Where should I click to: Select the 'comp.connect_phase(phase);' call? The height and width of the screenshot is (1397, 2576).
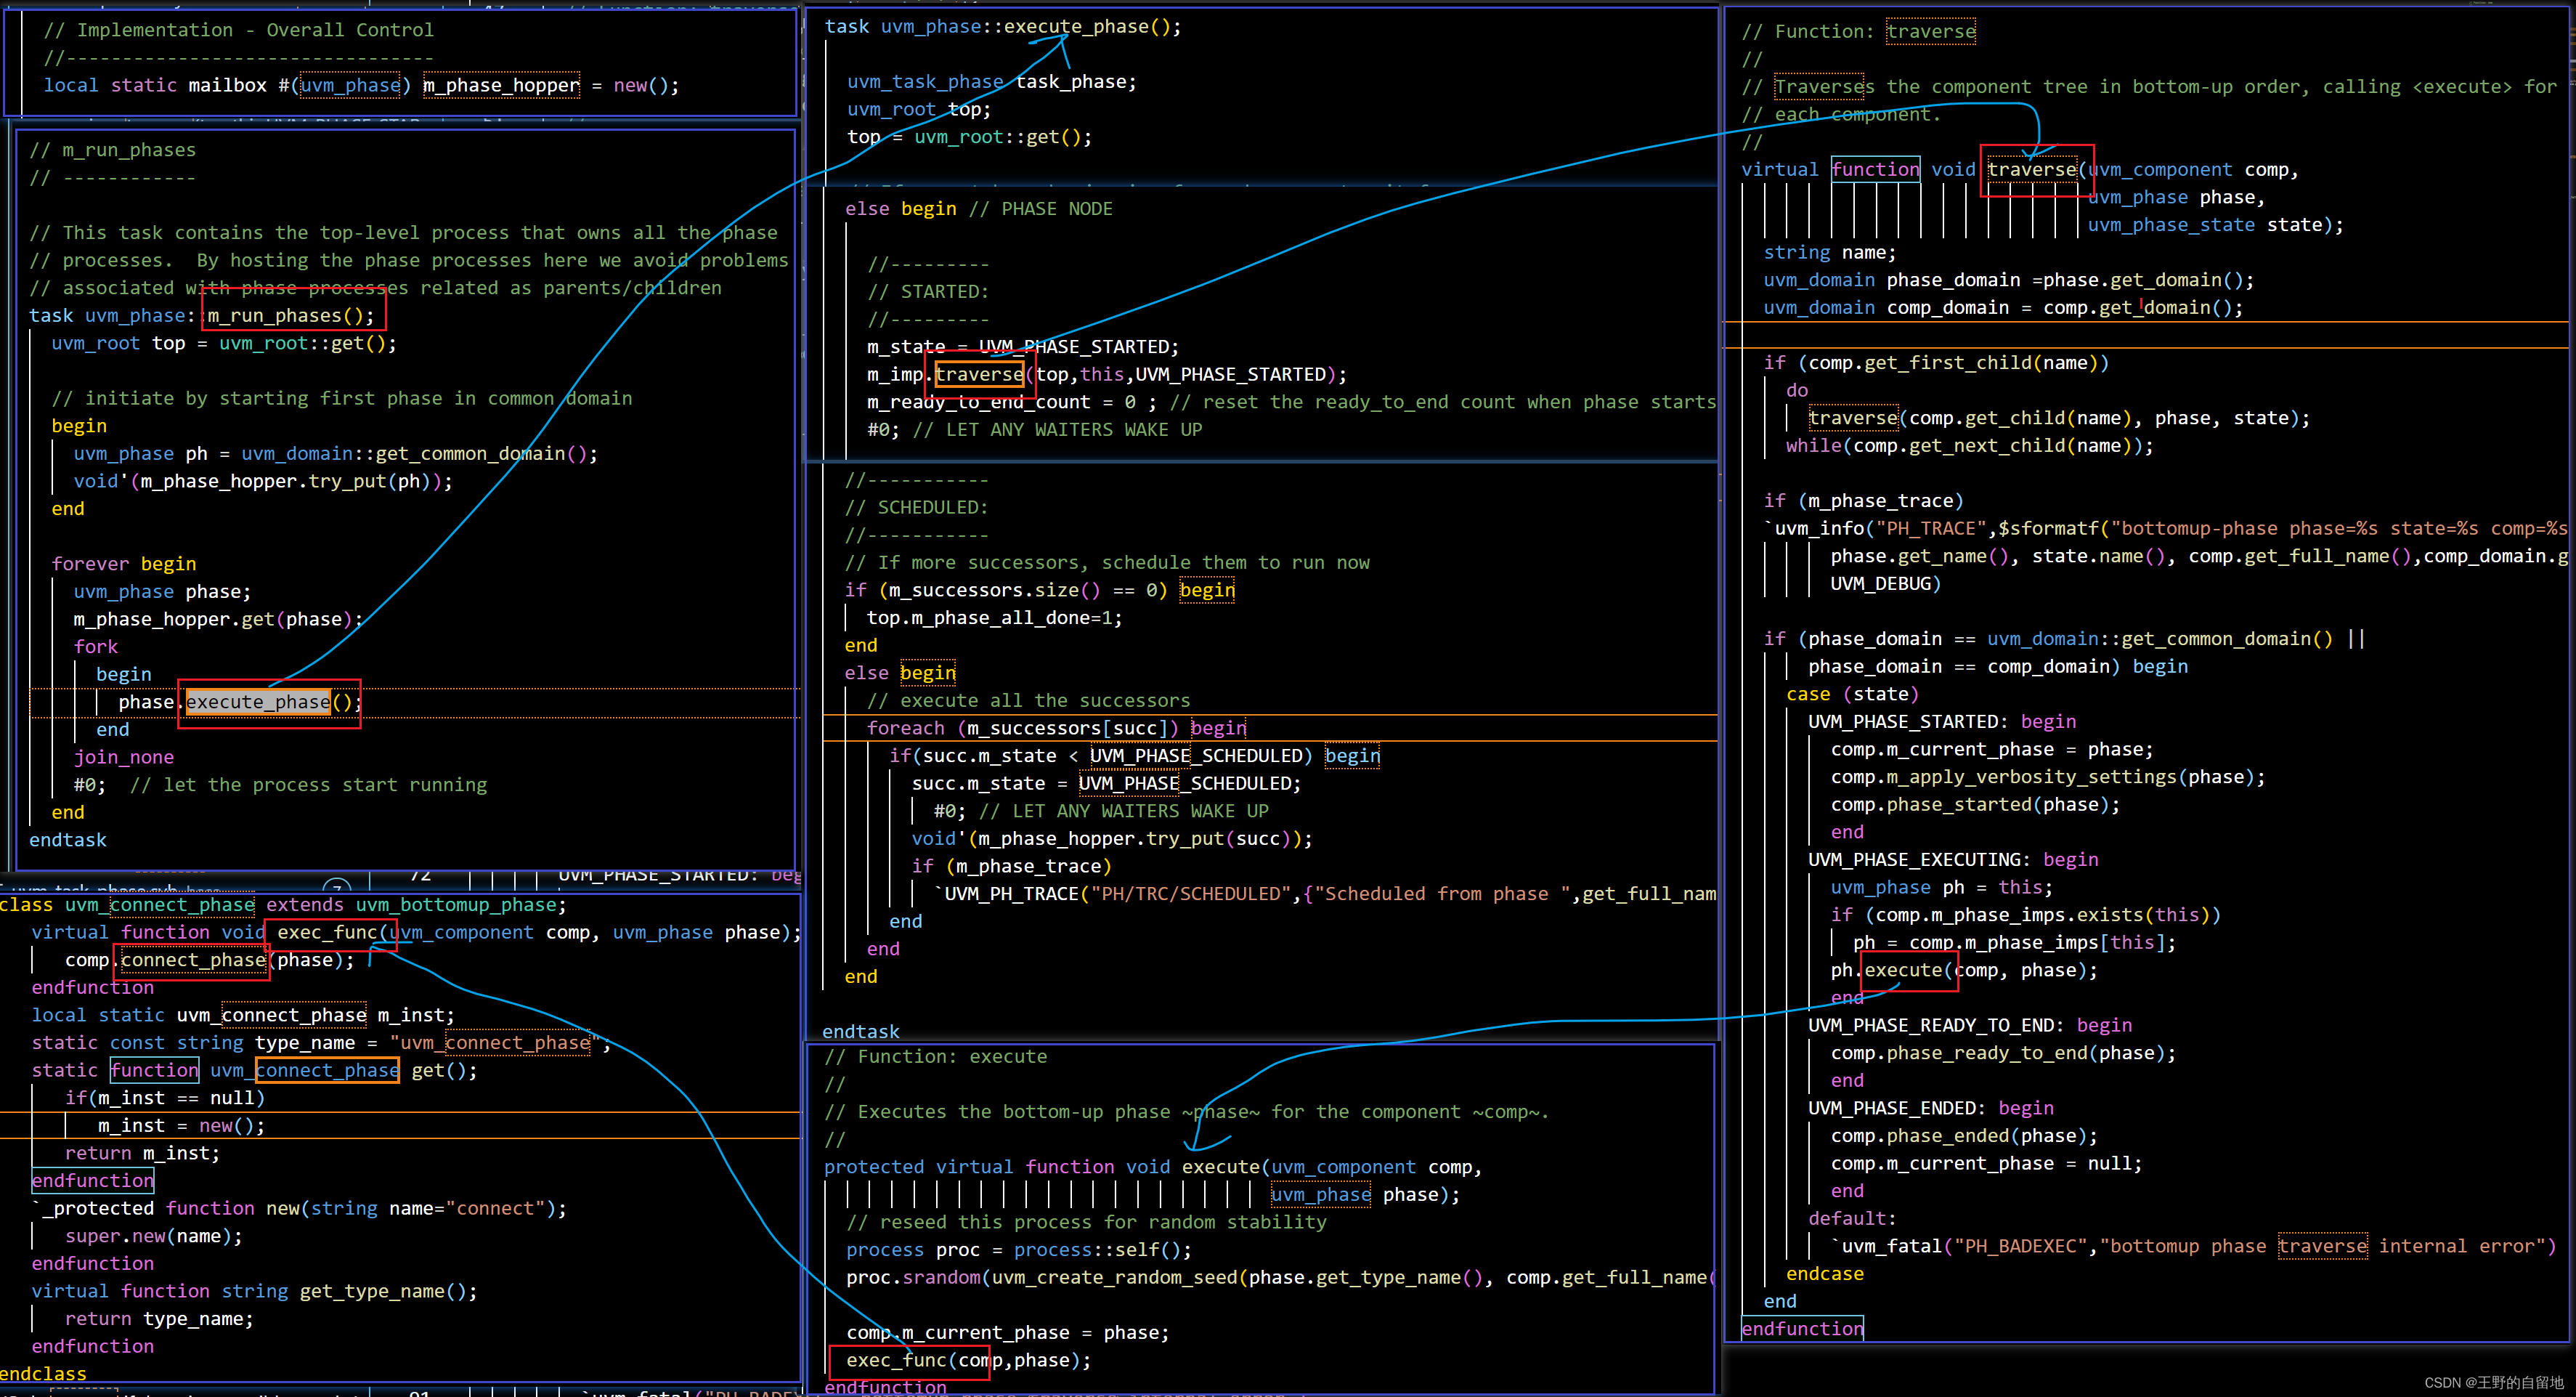click(210, 960)
